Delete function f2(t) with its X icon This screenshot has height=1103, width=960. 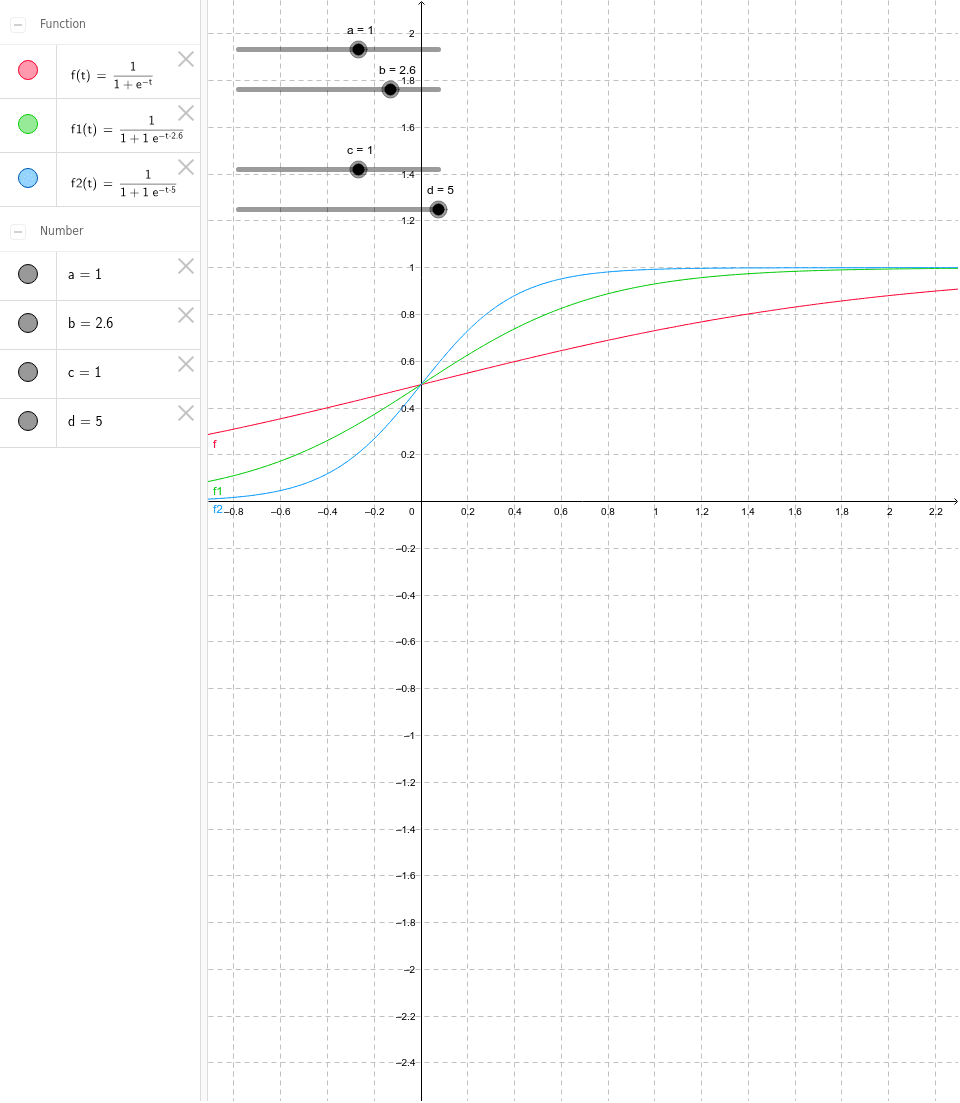pyautogui.click(x=186, y=167)
